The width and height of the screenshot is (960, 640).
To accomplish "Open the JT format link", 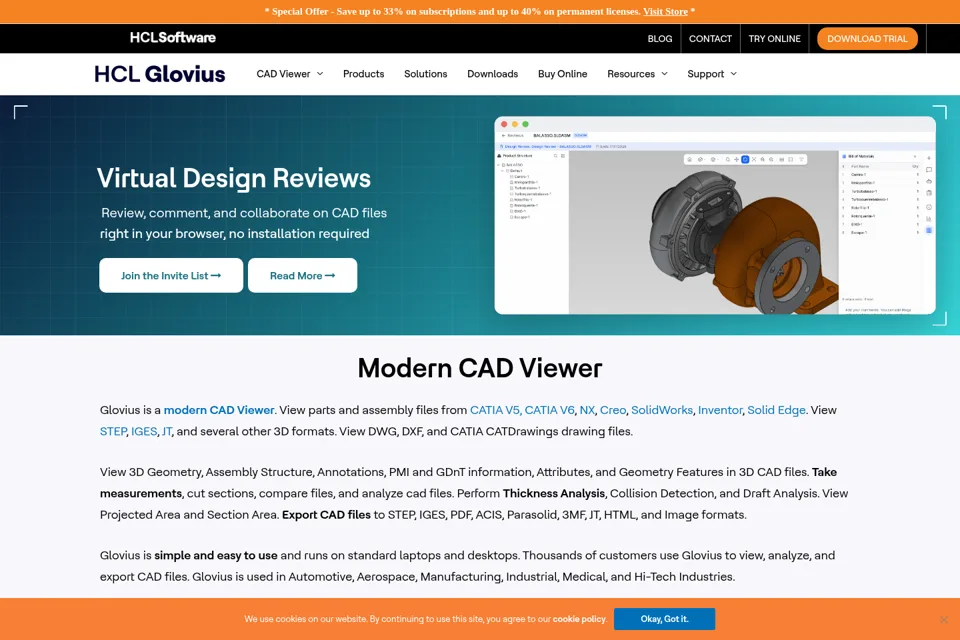I will tap(167, 432).
